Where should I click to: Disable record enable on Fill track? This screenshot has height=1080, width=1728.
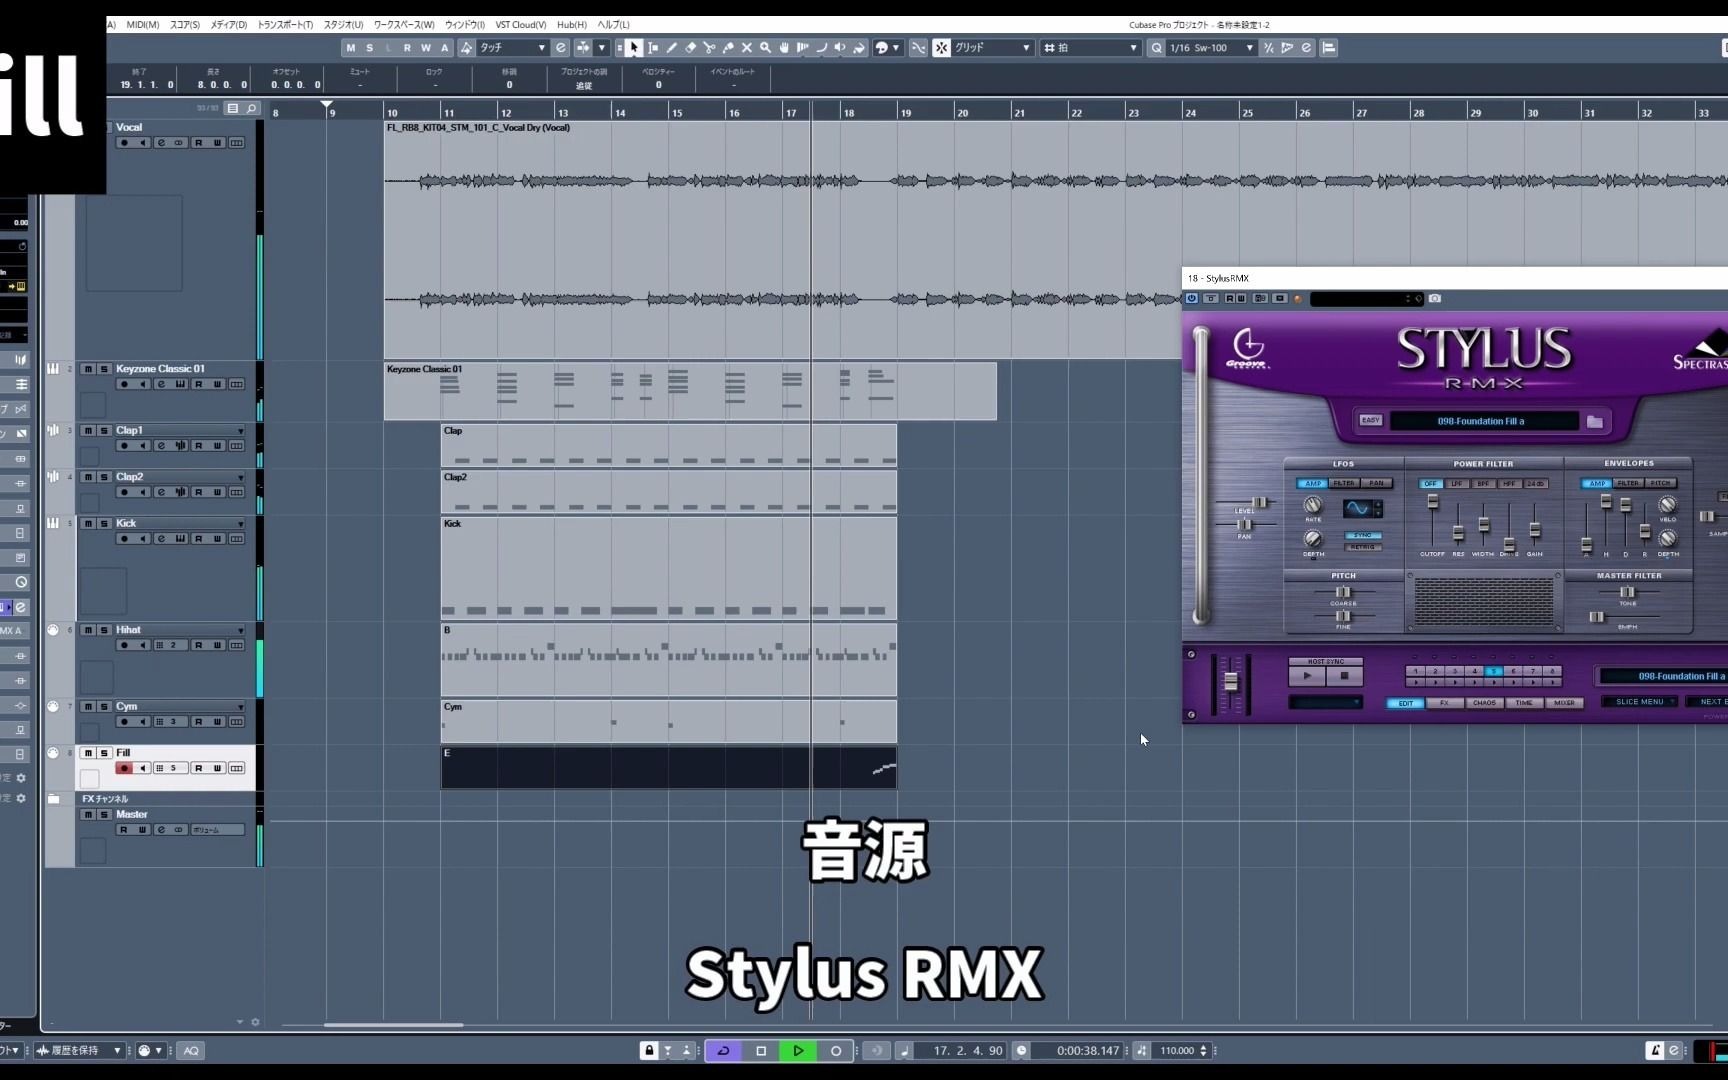click(x=124, y=768)
